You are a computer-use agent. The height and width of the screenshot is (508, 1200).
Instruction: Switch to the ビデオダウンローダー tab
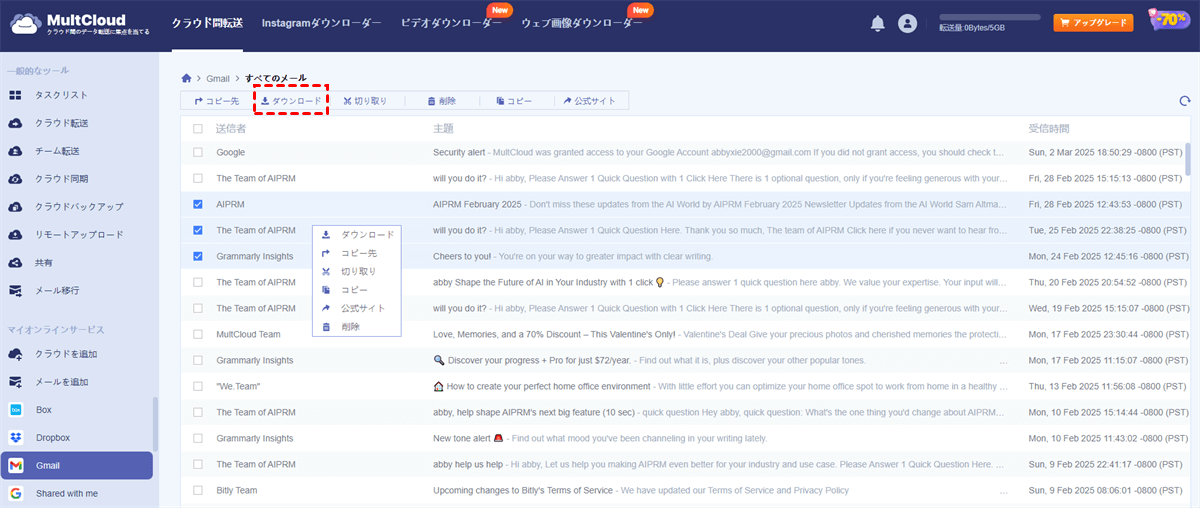tap(452, 23)
